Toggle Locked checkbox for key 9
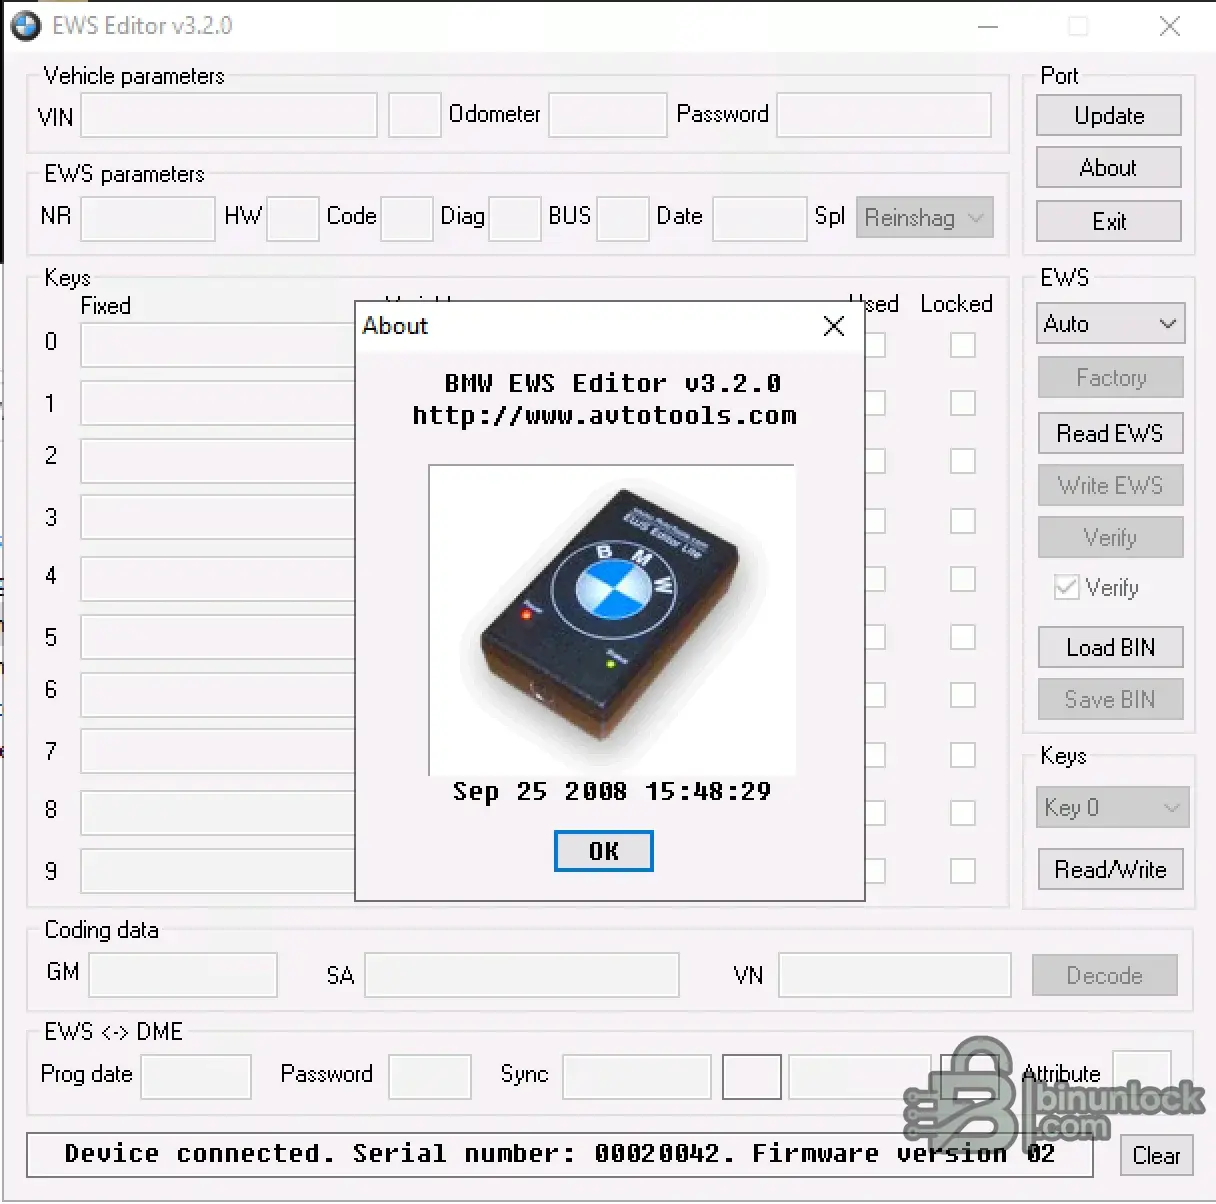 coord(963,871)
